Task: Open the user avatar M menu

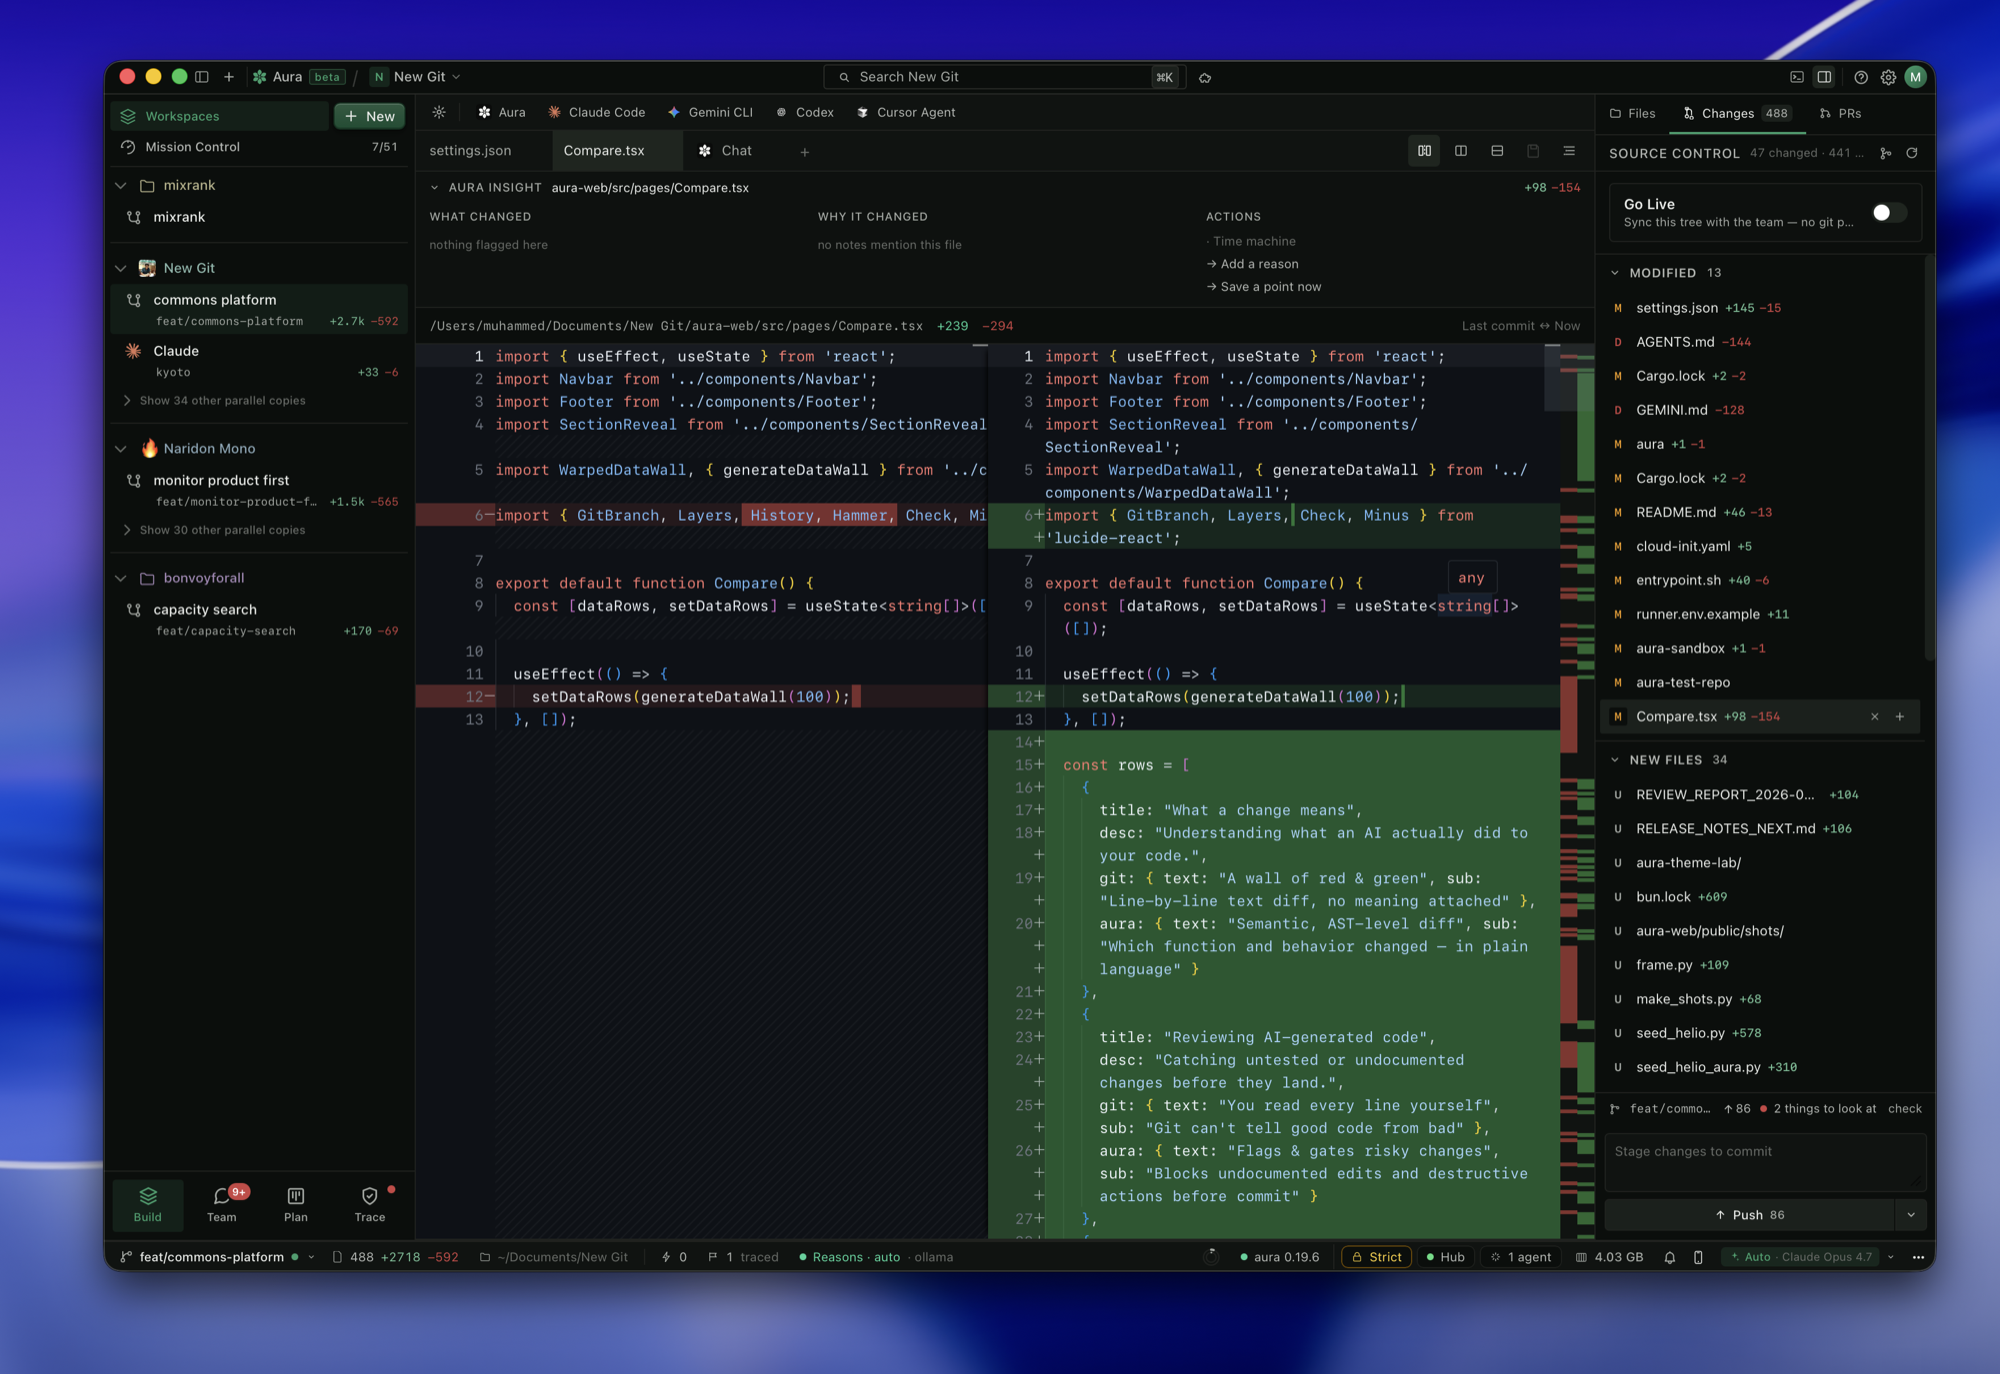Action: (x=1915, y=77)
